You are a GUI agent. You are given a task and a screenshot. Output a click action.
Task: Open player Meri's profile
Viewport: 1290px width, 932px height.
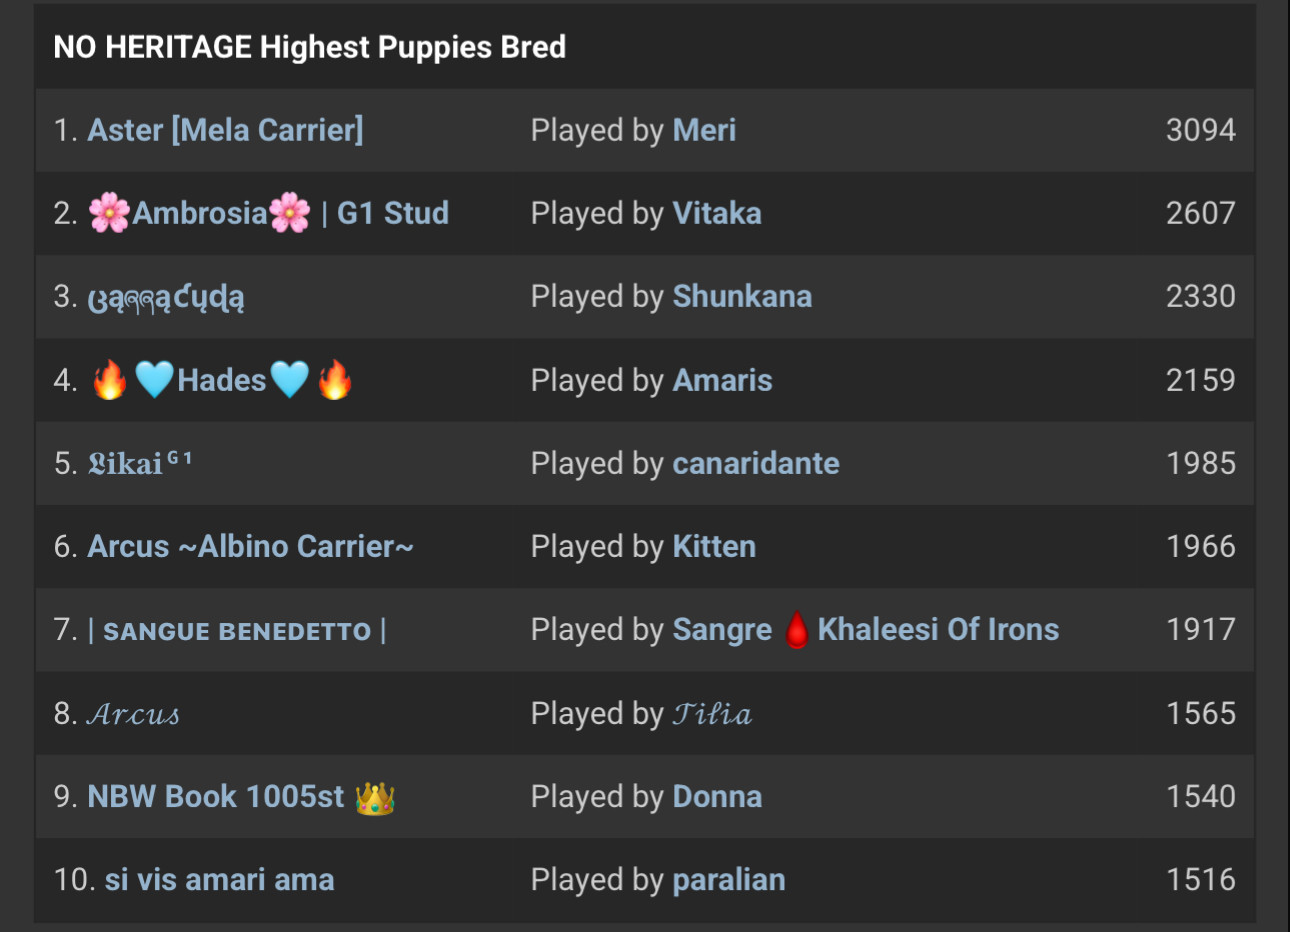click(x=704, y=130)
